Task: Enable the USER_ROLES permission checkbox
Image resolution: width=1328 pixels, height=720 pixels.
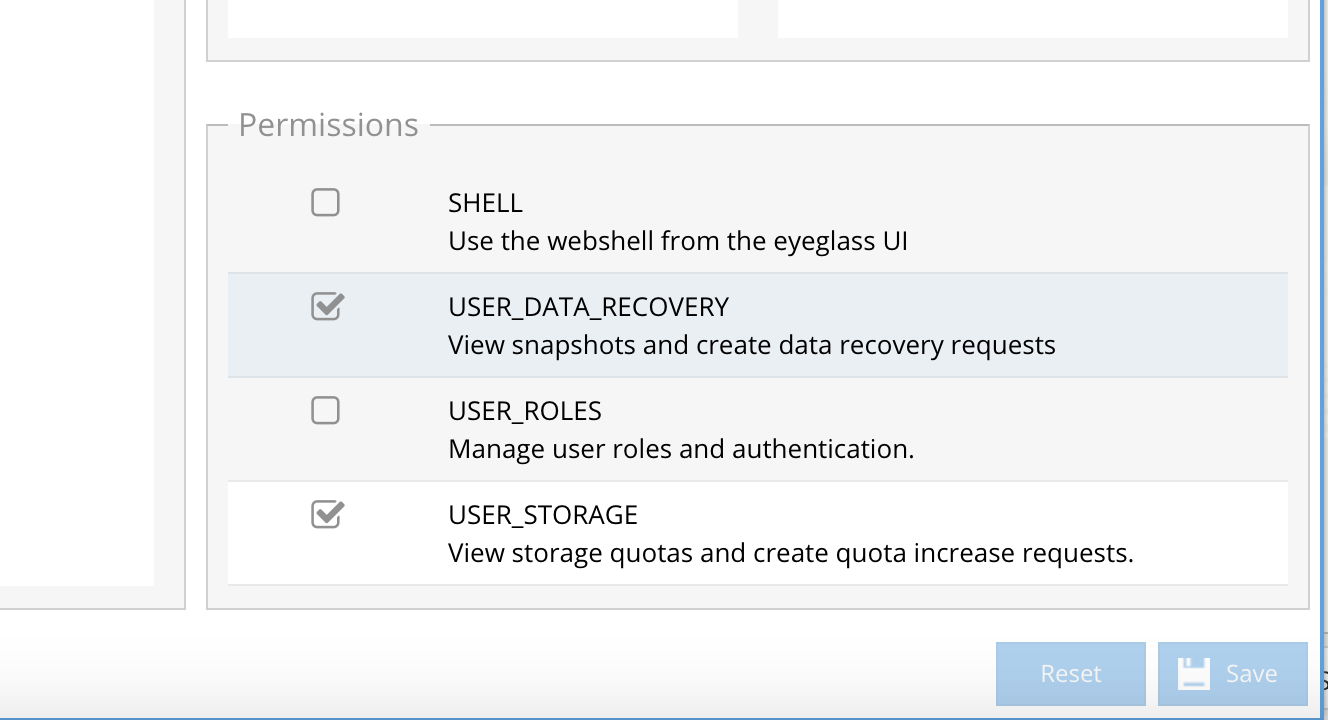Action: pos(325,411)
